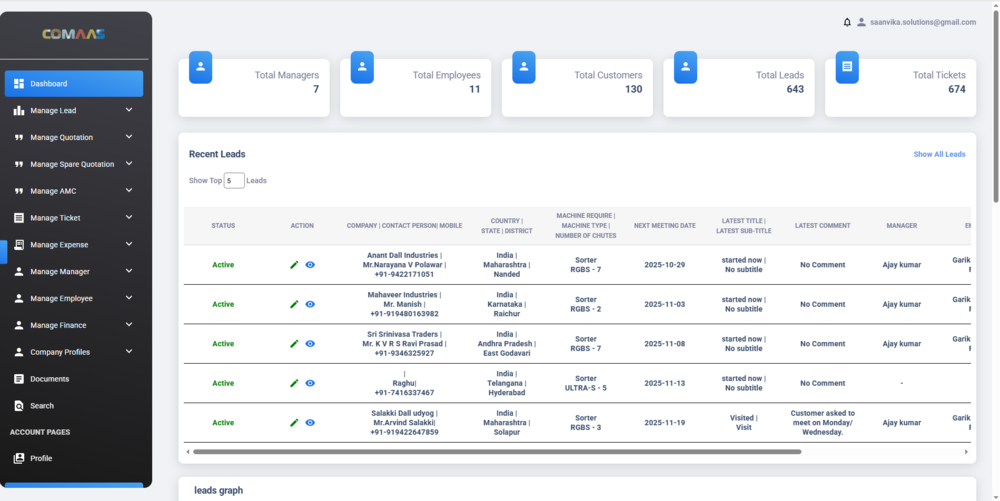1000x501 pixels.
Task: Click the 2025-10-29 meeting date cell
Action: [x=665, y=265]
